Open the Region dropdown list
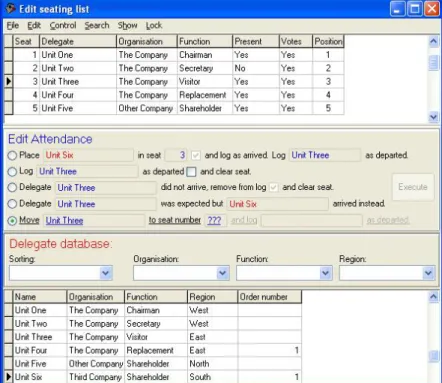Image resolution: width=442 pixels, height=383 pixels. 428,273
